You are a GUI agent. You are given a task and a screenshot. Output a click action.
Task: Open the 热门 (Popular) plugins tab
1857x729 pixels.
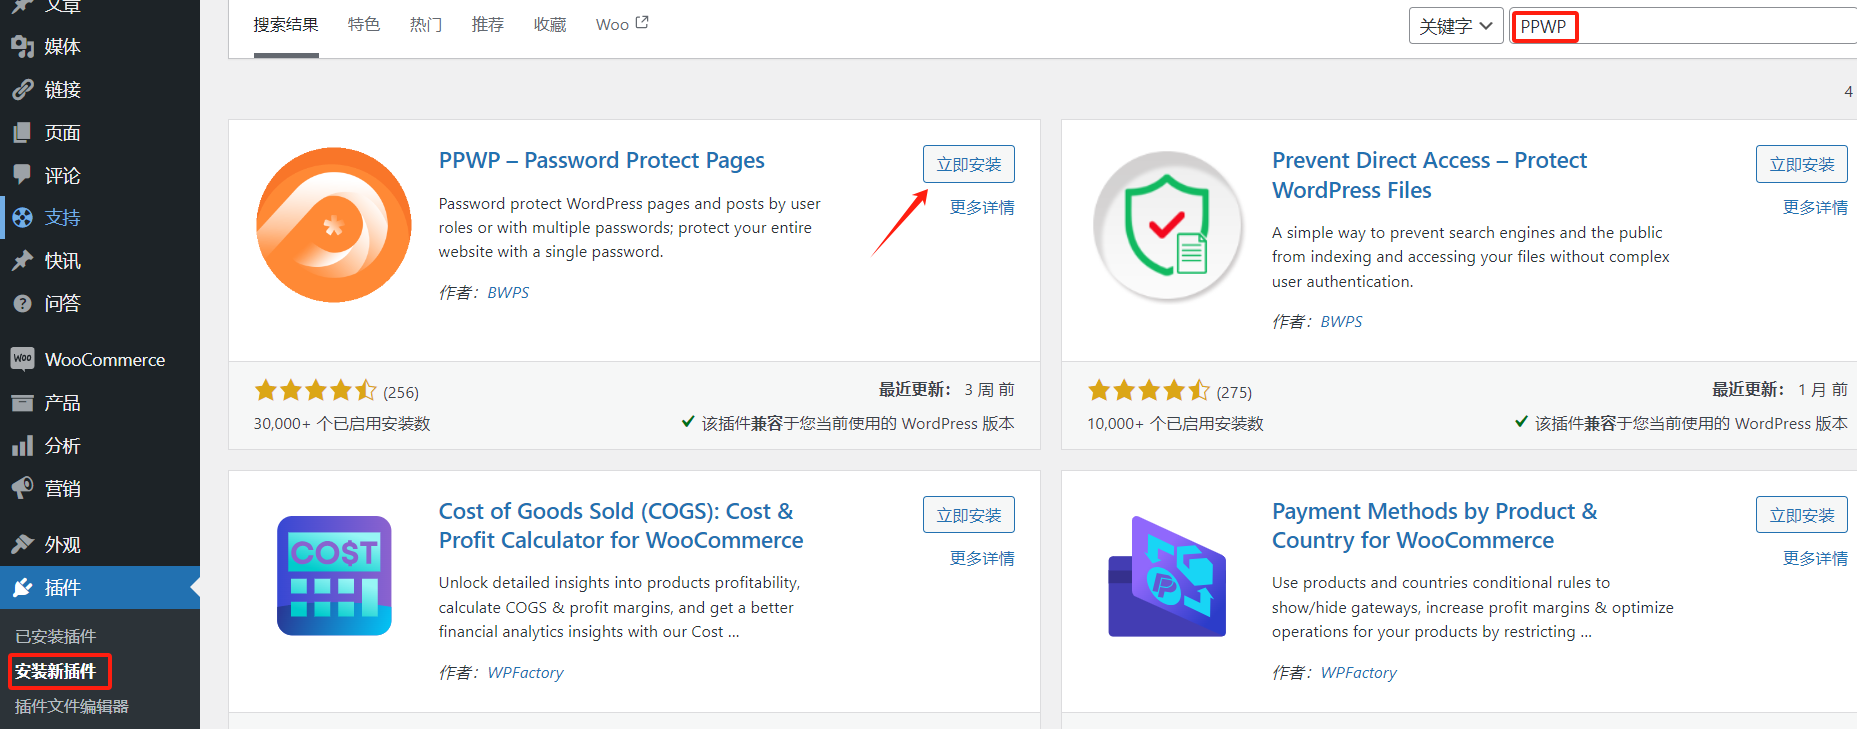click(x=426, y=24)
